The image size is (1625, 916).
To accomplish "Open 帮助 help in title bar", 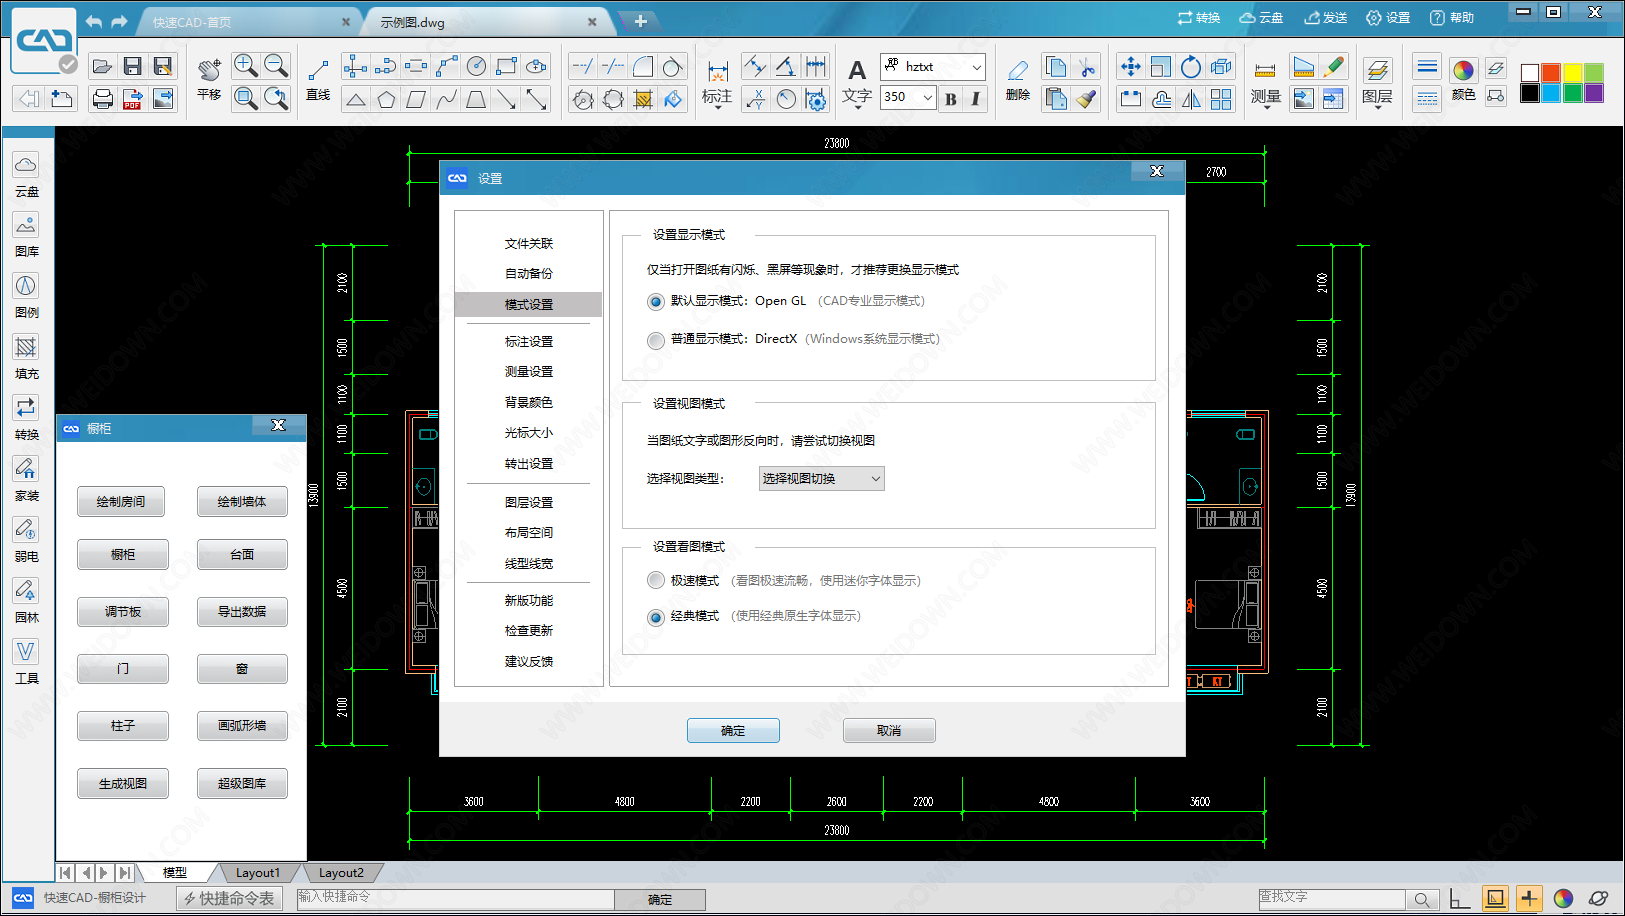I will tap(1452, 18).
